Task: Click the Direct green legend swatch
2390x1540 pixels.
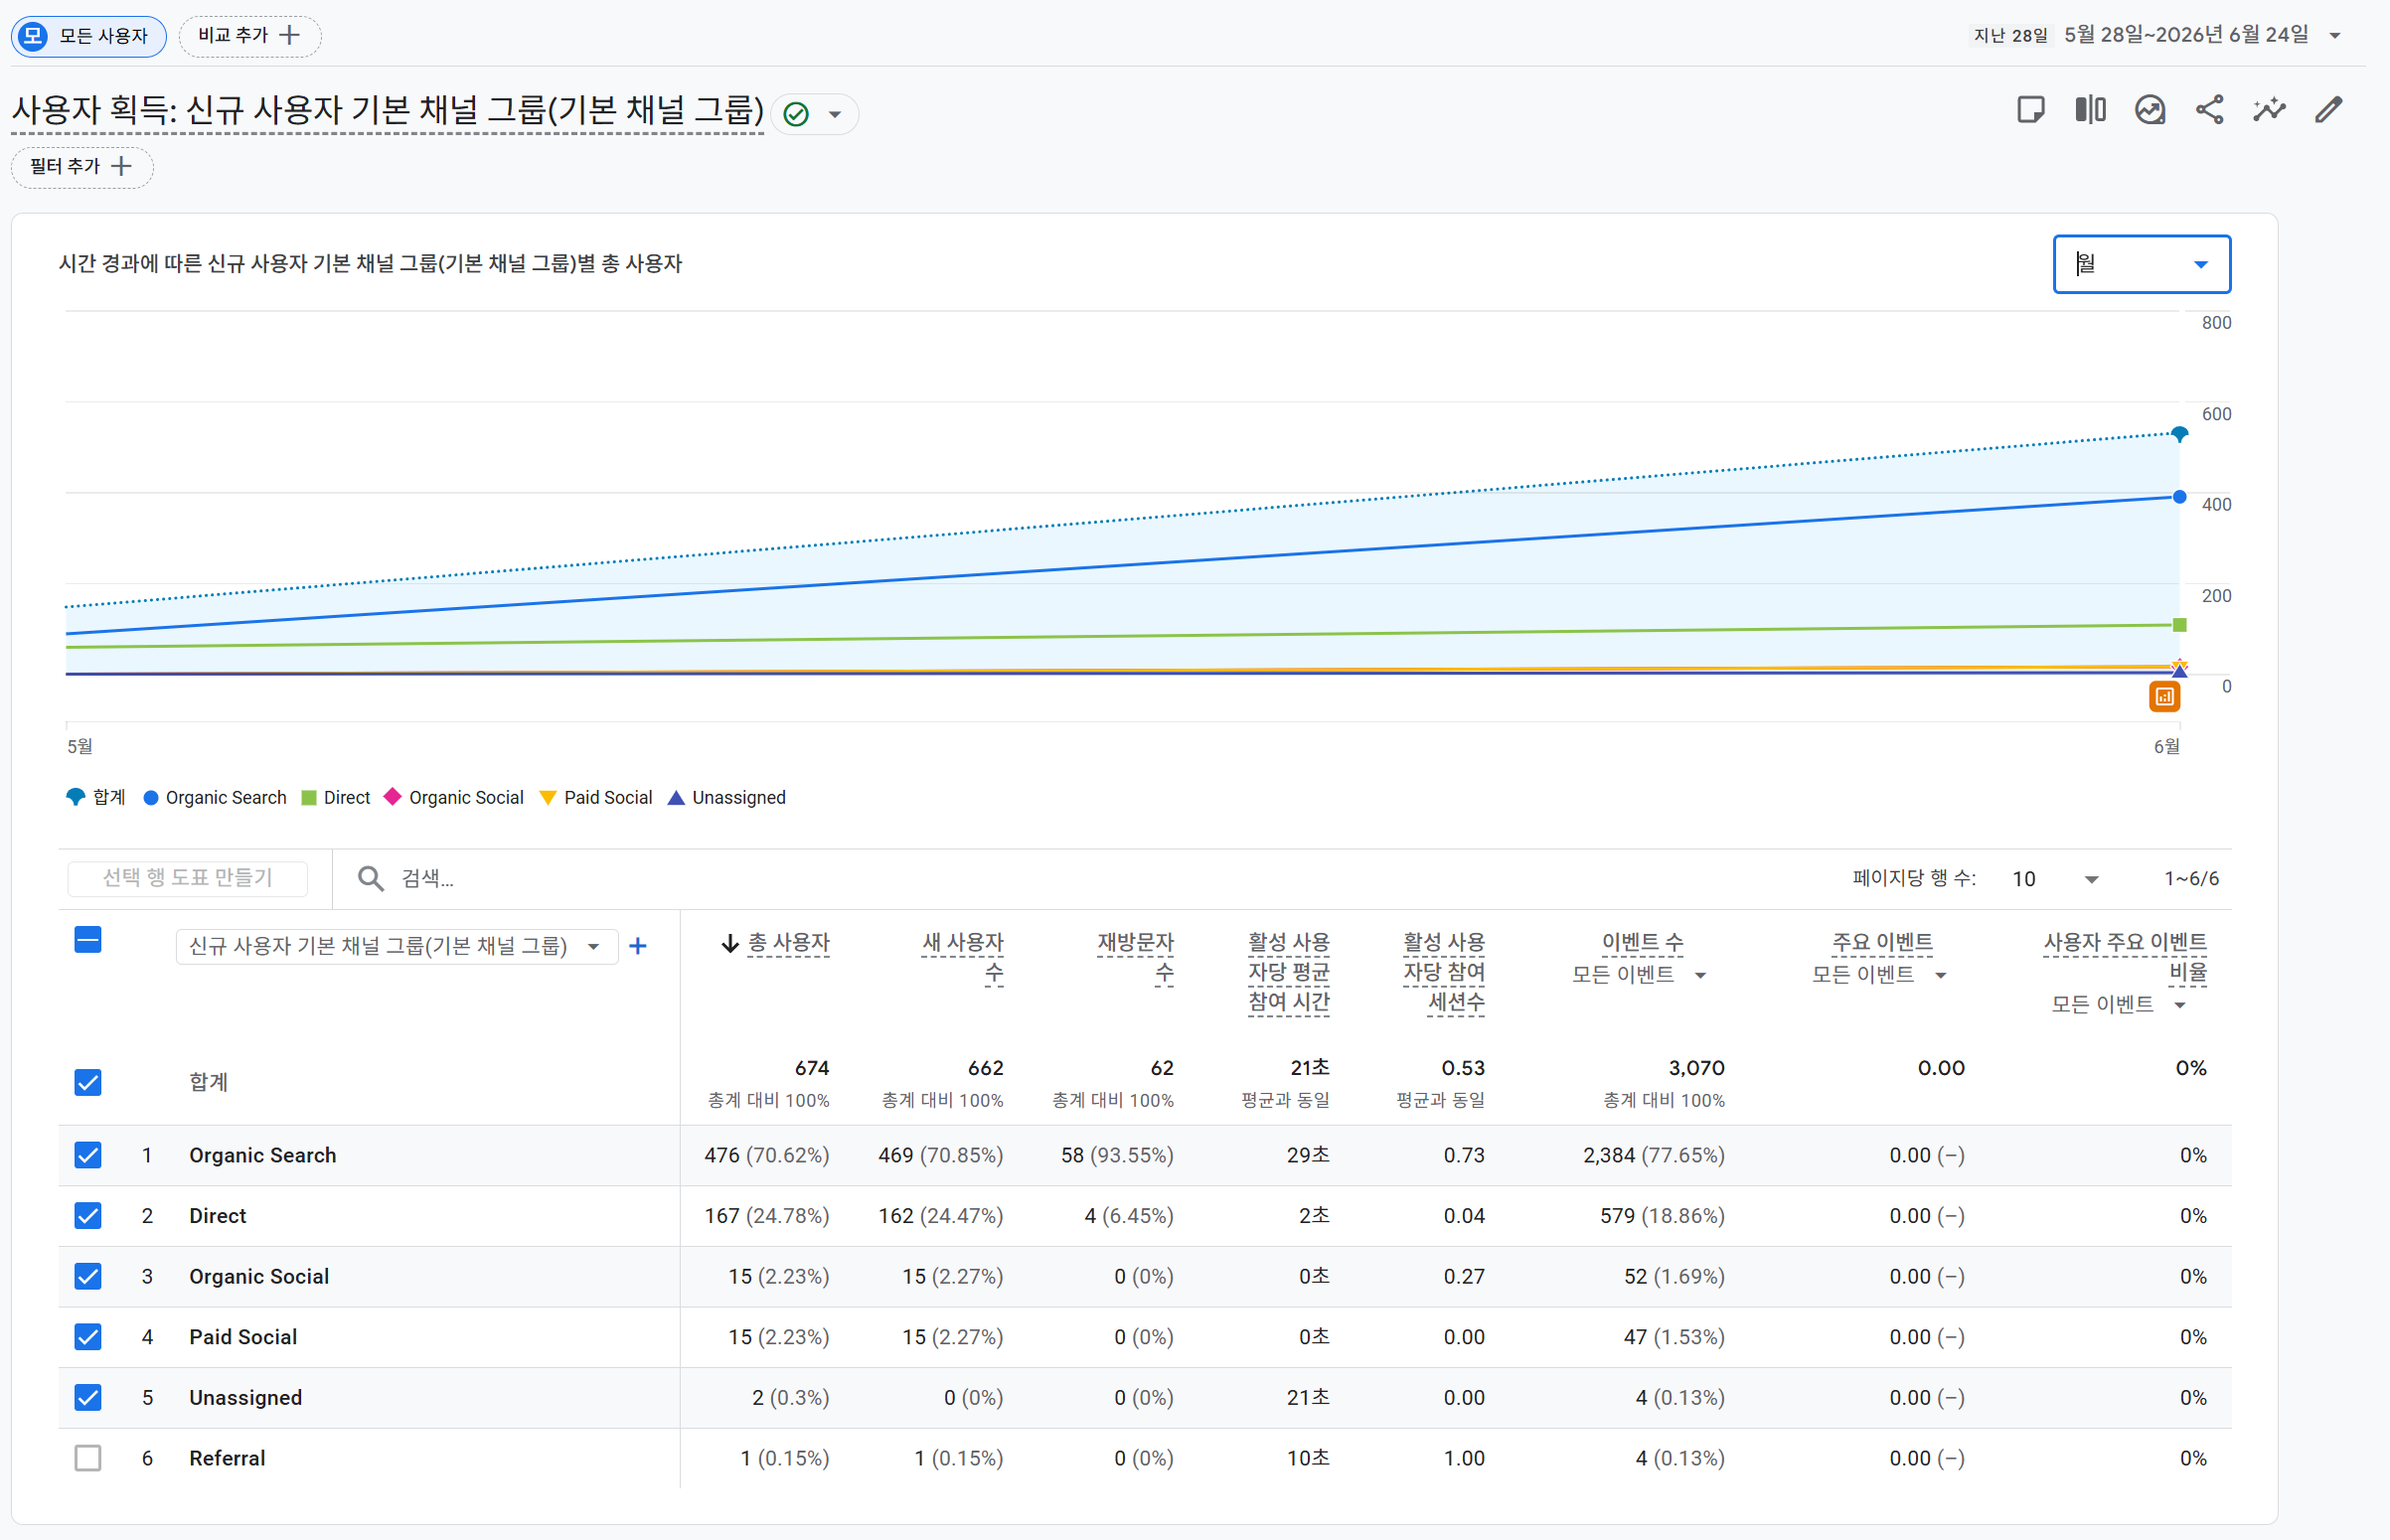Action: click(309, 798)
